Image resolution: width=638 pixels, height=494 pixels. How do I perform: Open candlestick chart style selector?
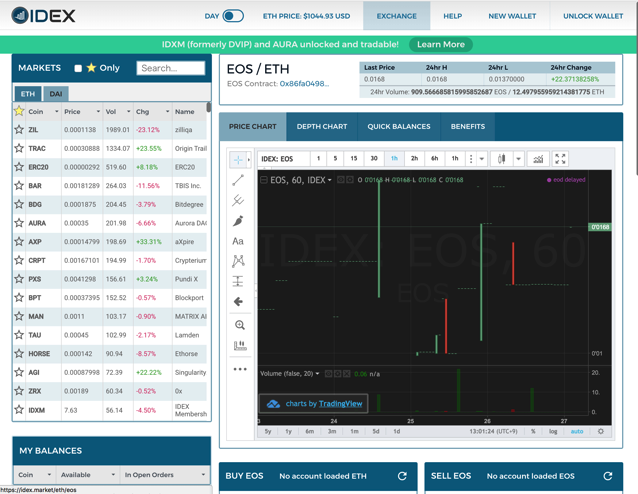click(x=501, y=159)
